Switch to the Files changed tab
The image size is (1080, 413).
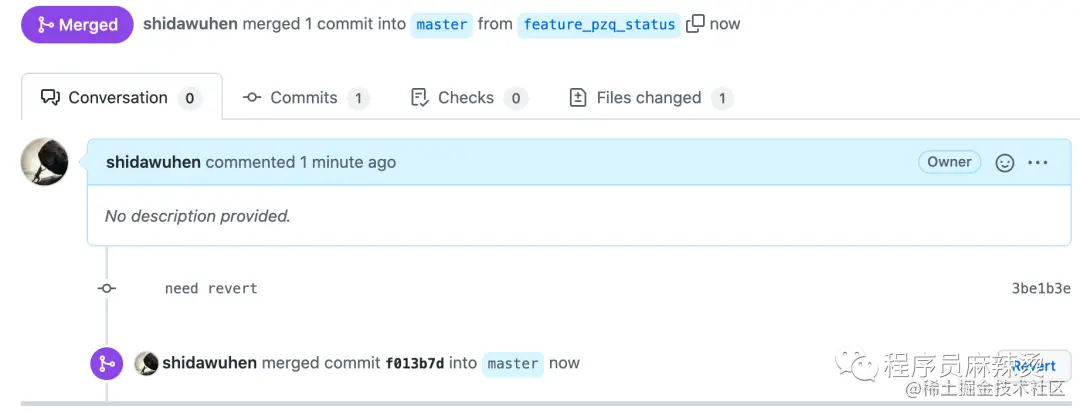coord(649,98)
